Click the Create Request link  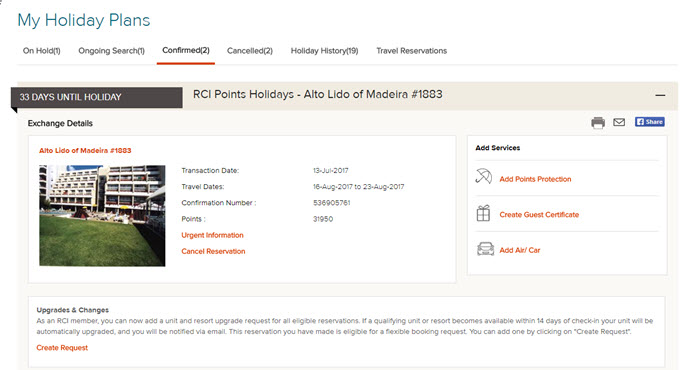point(62,348)
